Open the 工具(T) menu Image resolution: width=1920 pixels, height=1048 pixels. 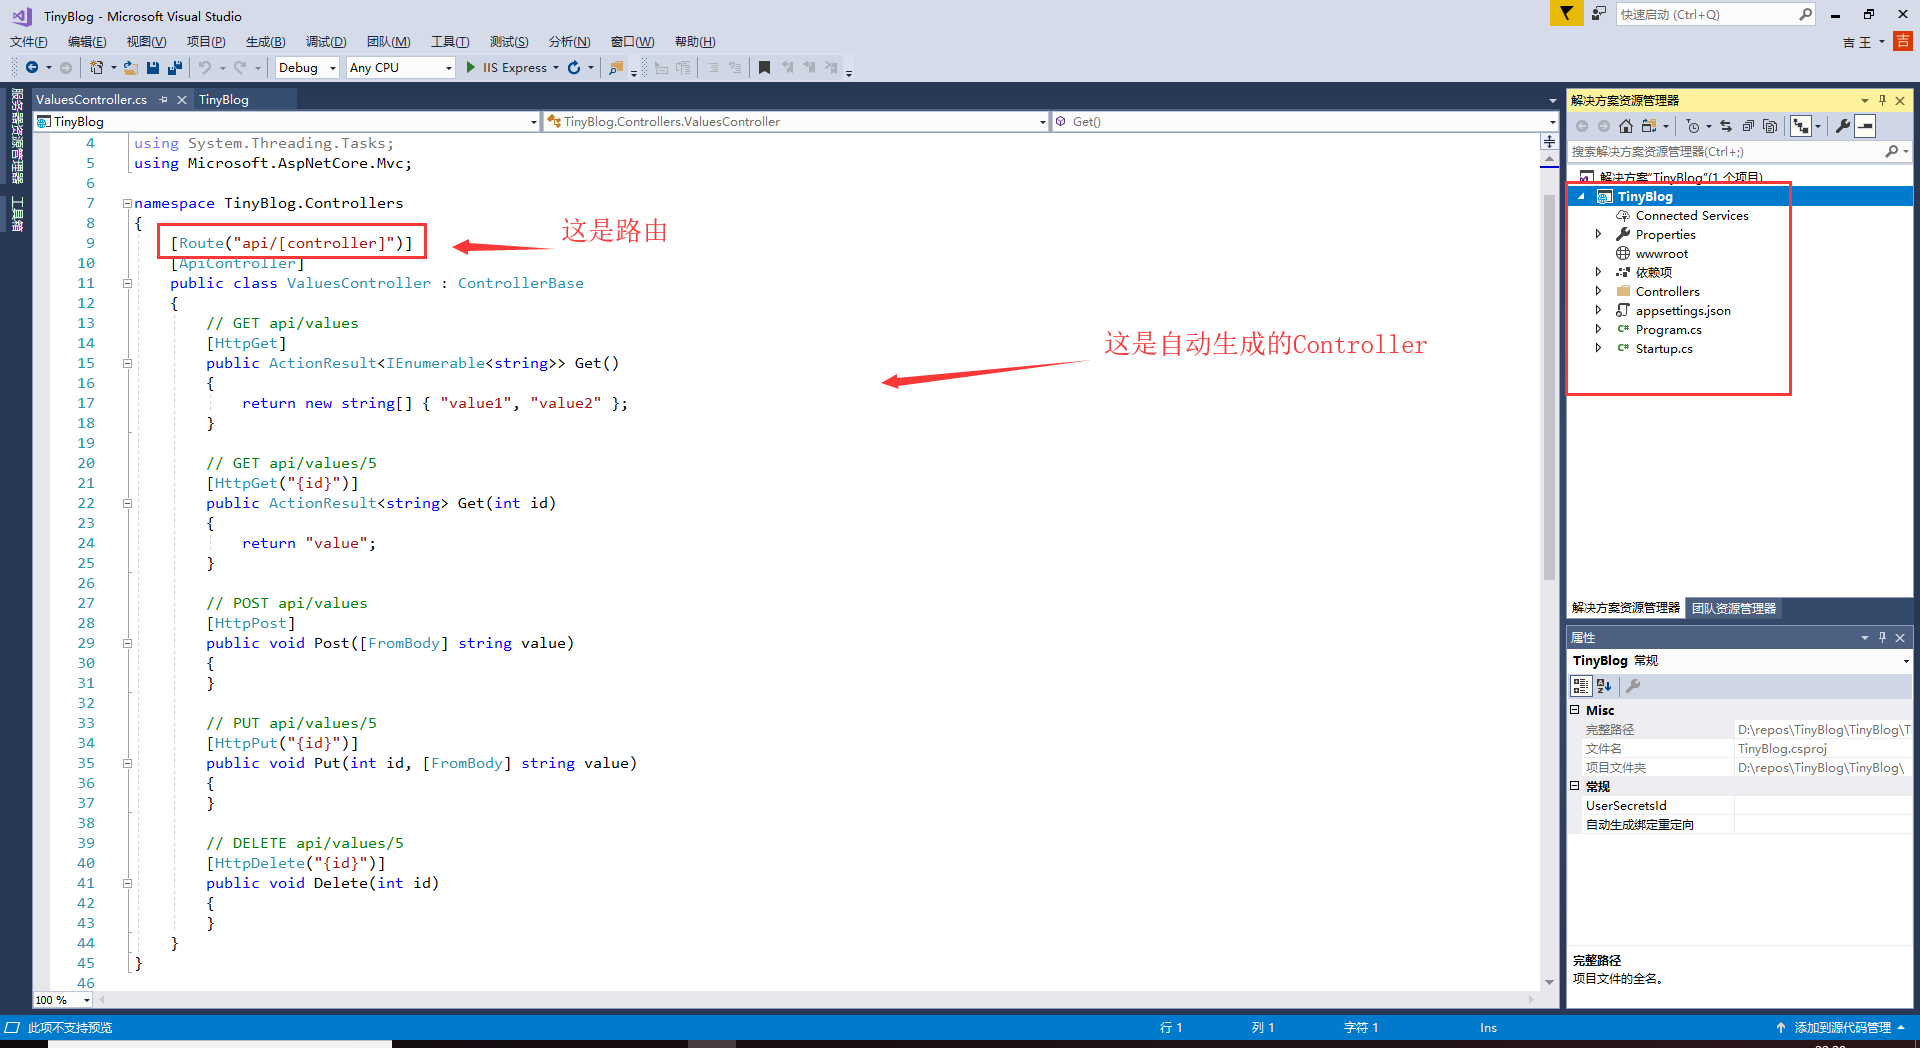[x=450, y=42]
